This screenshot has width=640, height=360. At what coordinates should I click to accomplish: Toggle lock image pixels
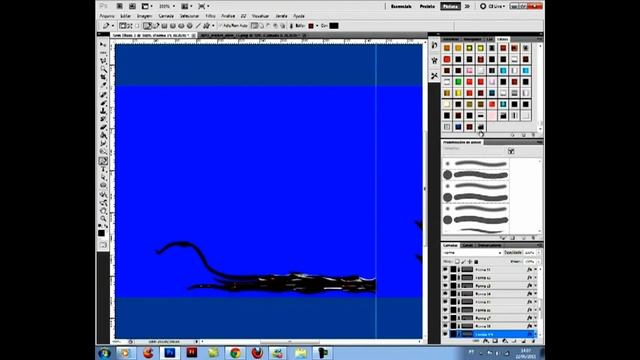tap(464, 262)
